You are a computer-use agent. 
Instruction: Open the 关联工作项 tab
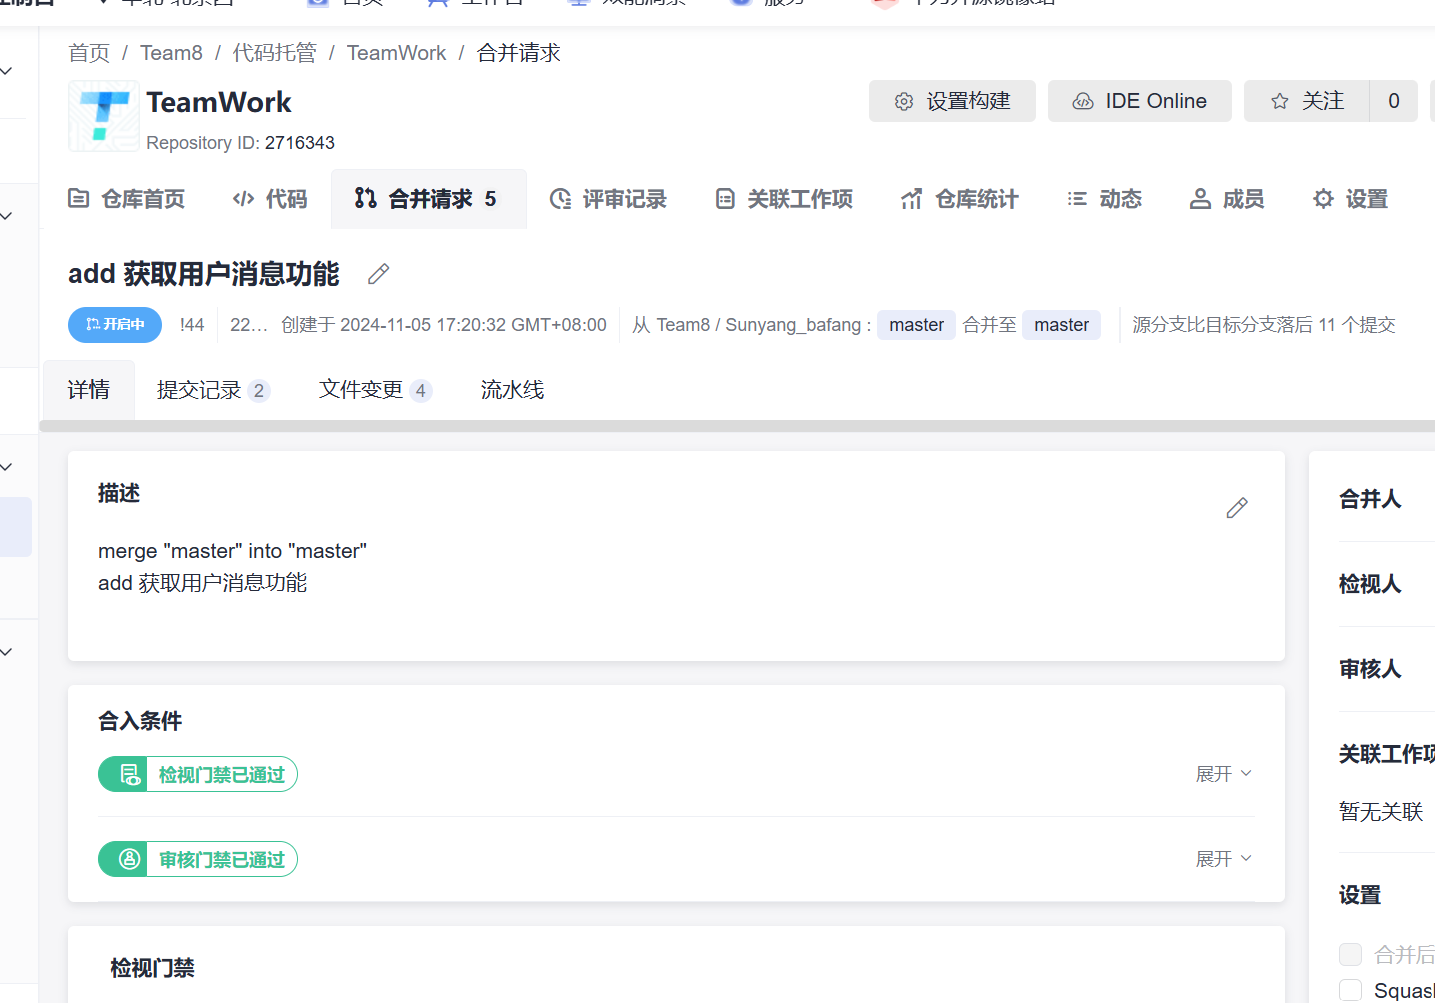pos(784,199)
